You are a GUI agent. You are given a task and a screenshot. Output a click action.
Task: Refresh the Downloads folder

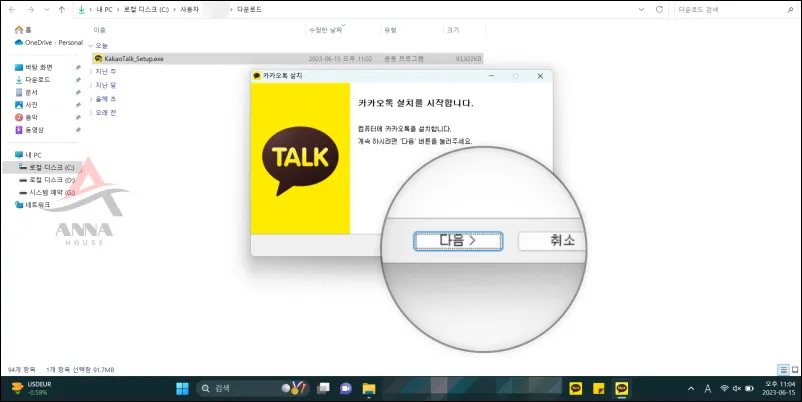pos(659,9)
